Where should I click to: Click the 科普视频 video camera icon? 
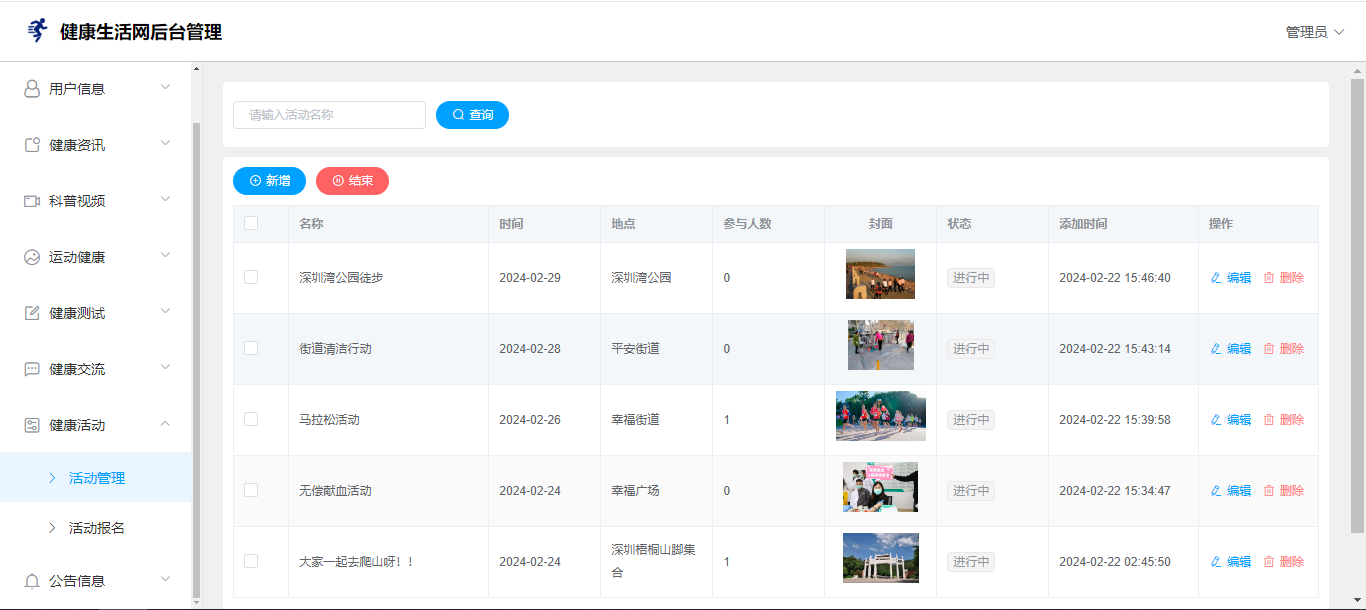(32, 201)
